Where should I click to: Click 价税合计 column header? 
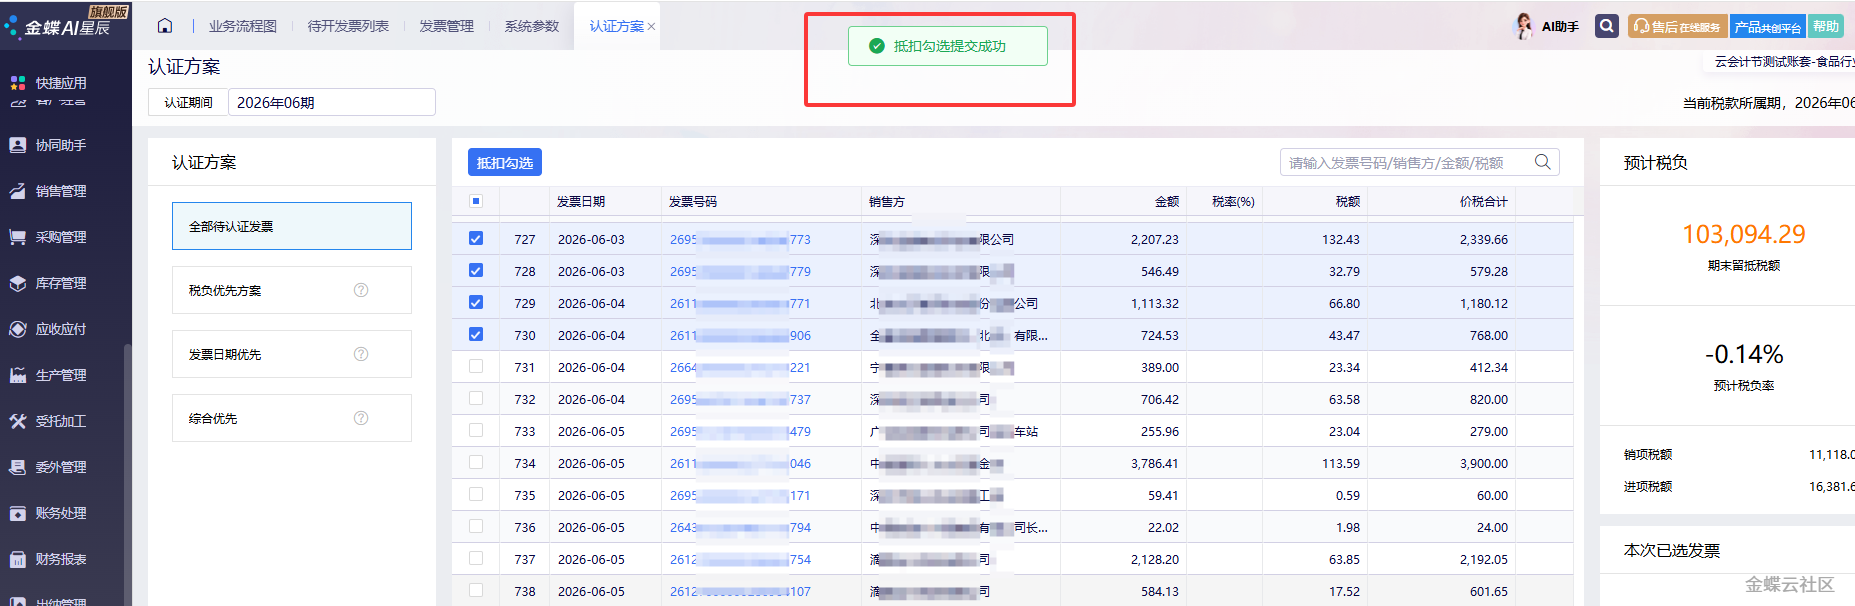[x=1483, y=201]
